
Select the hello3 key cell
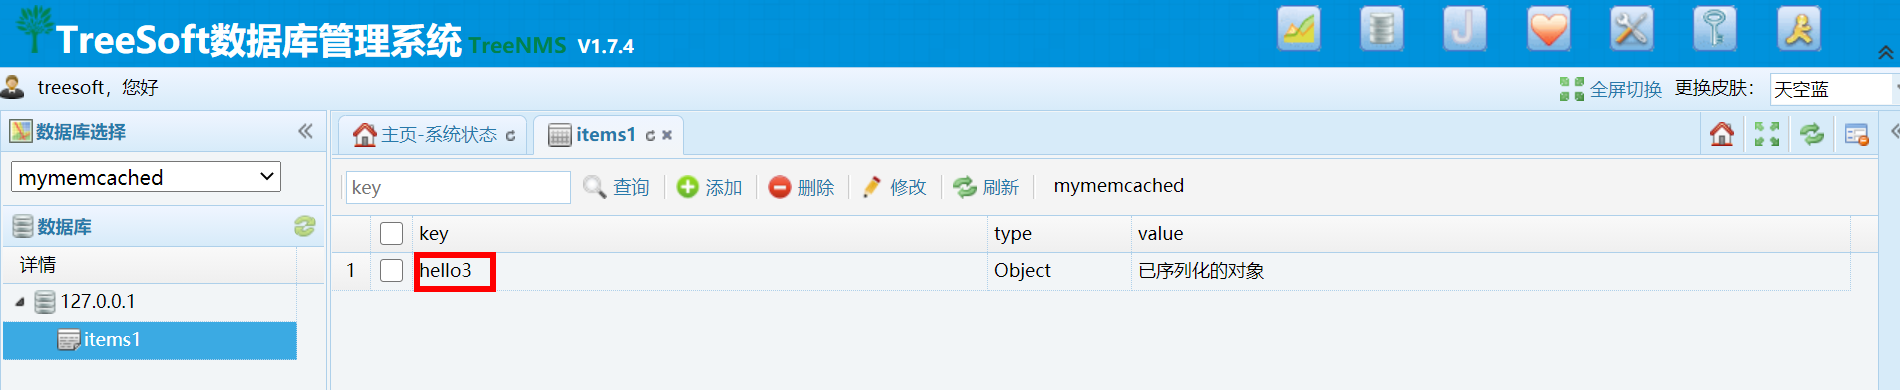point(699,271)
